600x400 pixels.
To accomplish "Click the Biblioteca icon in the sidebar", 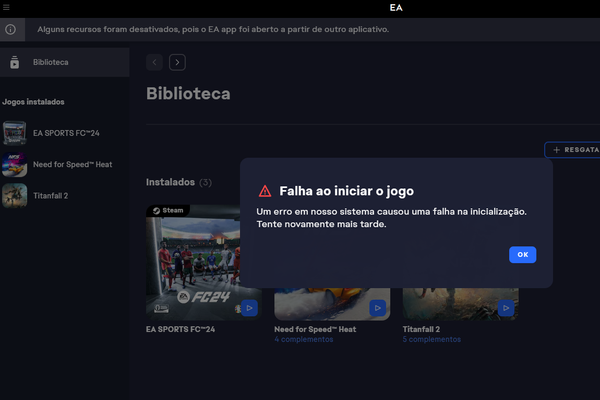I will pos(14,63).
